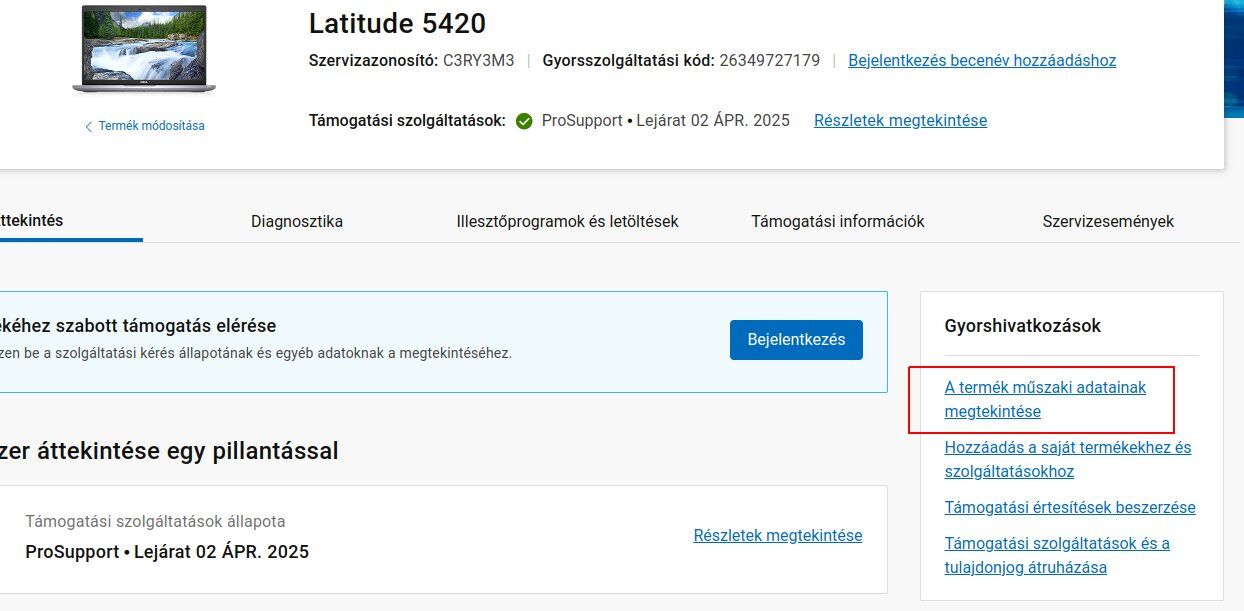
Task: Click ProSupport • Lejárat 02 ÁPR. 2025 in status card
Action: click(167, 552)
